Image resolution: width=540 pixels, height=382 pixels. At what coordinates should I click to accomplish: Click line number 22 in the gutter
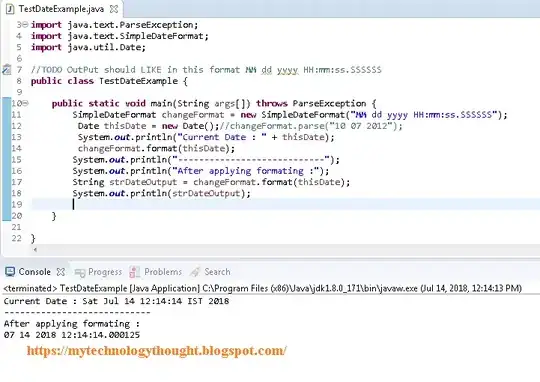(x=16, y=238)
